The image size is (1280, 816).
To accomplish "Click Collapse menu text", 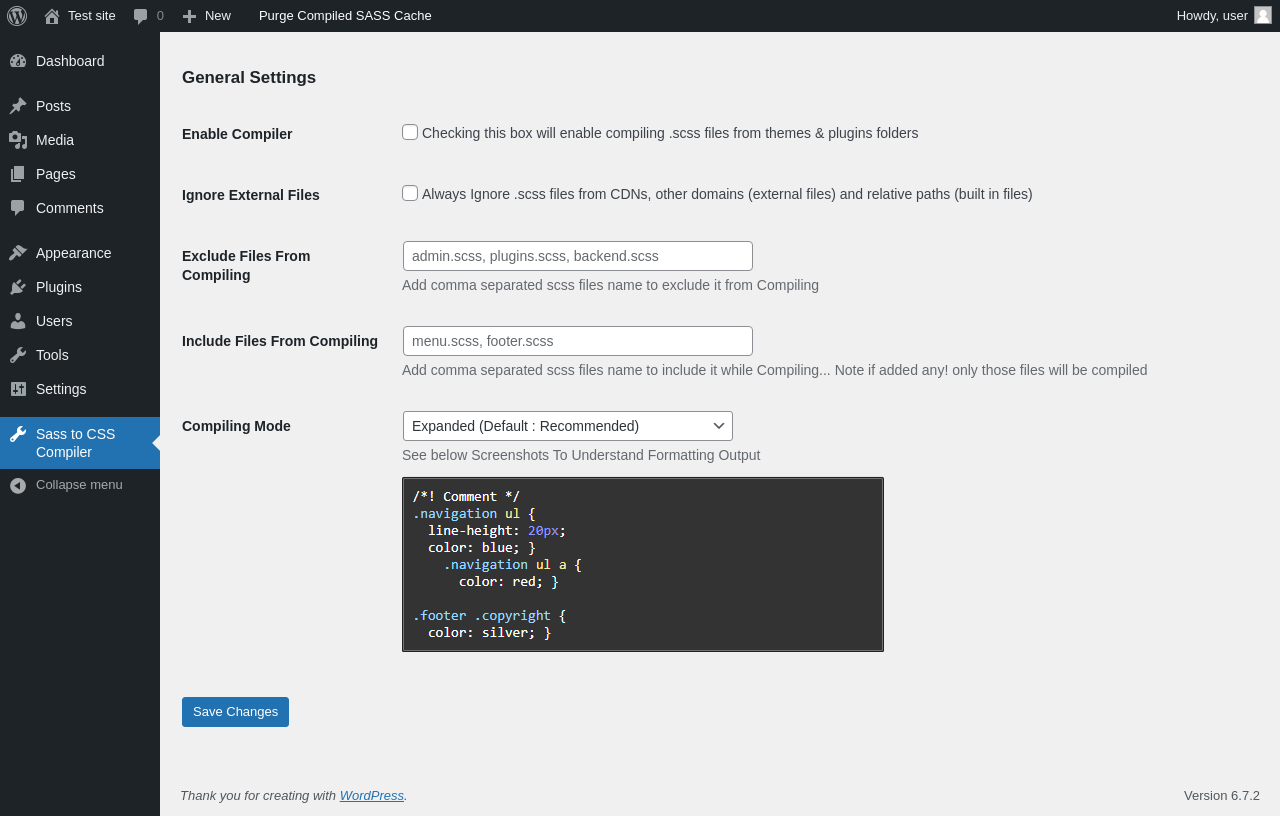I will 79,485.
